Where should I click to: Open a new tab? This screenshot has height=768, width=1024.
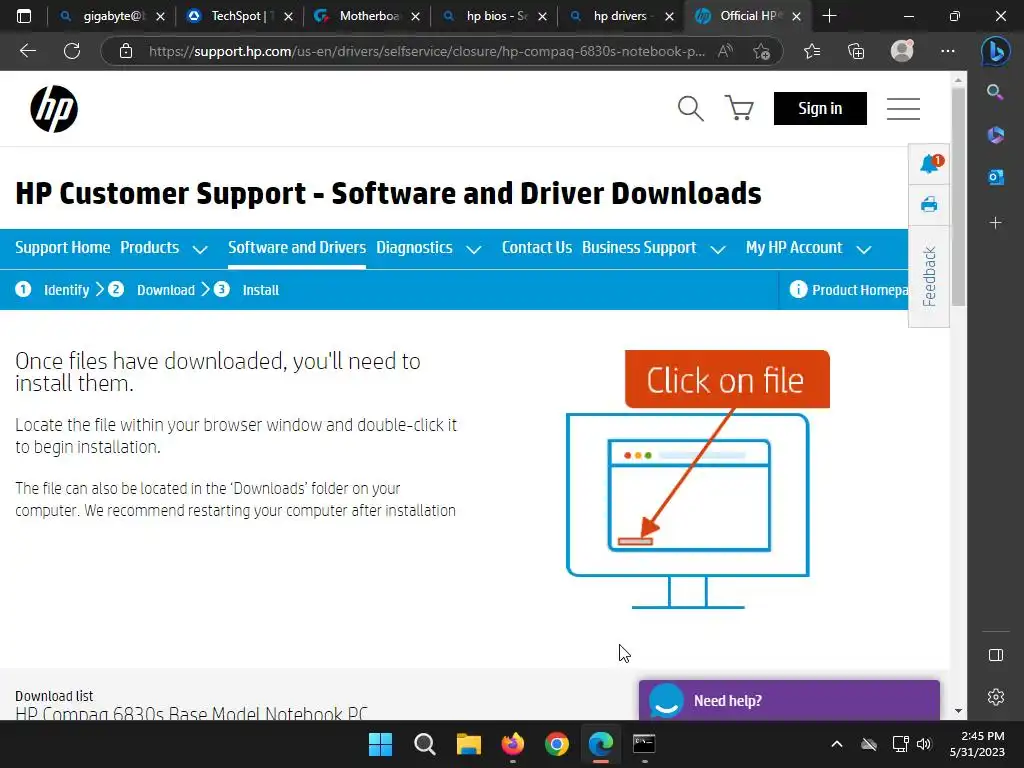click(829, 16)
